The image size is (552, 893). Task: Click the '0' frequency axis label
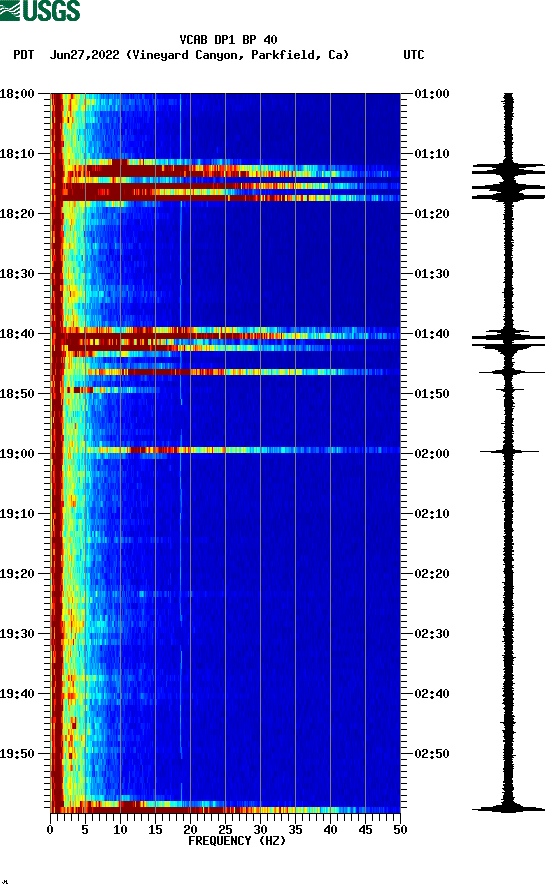coord(50,830)
